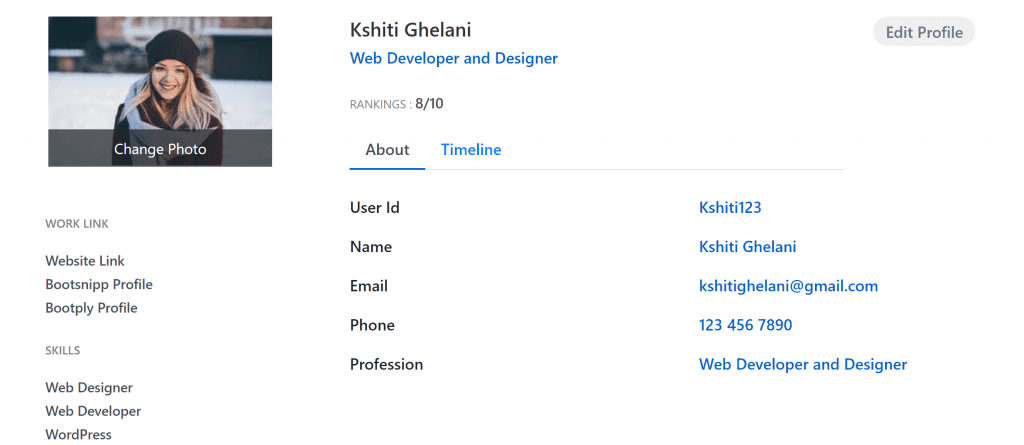Click the SKILLS section heading
1024x445 pixels.
click(x=63, y=351)
